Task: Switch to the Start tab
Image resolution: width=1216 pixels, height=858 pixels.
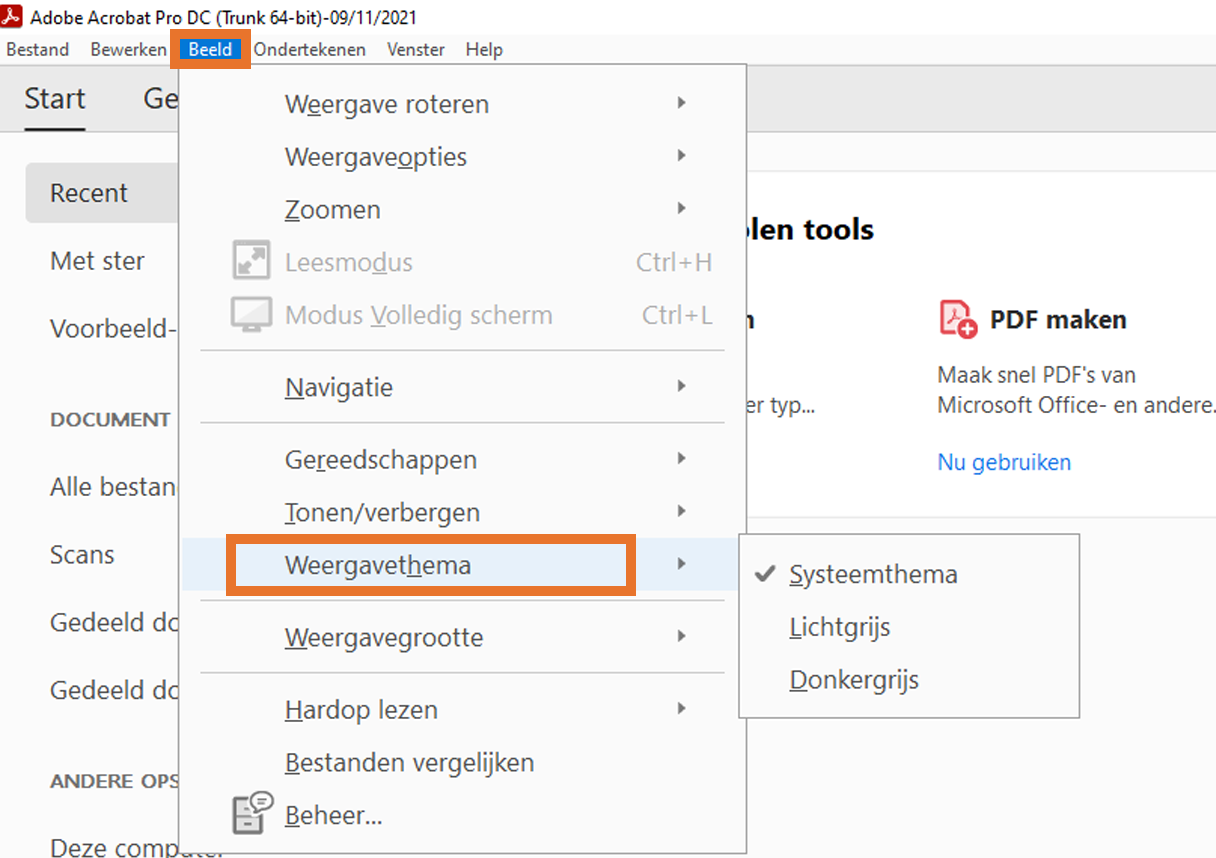Action: coord(55,99)
